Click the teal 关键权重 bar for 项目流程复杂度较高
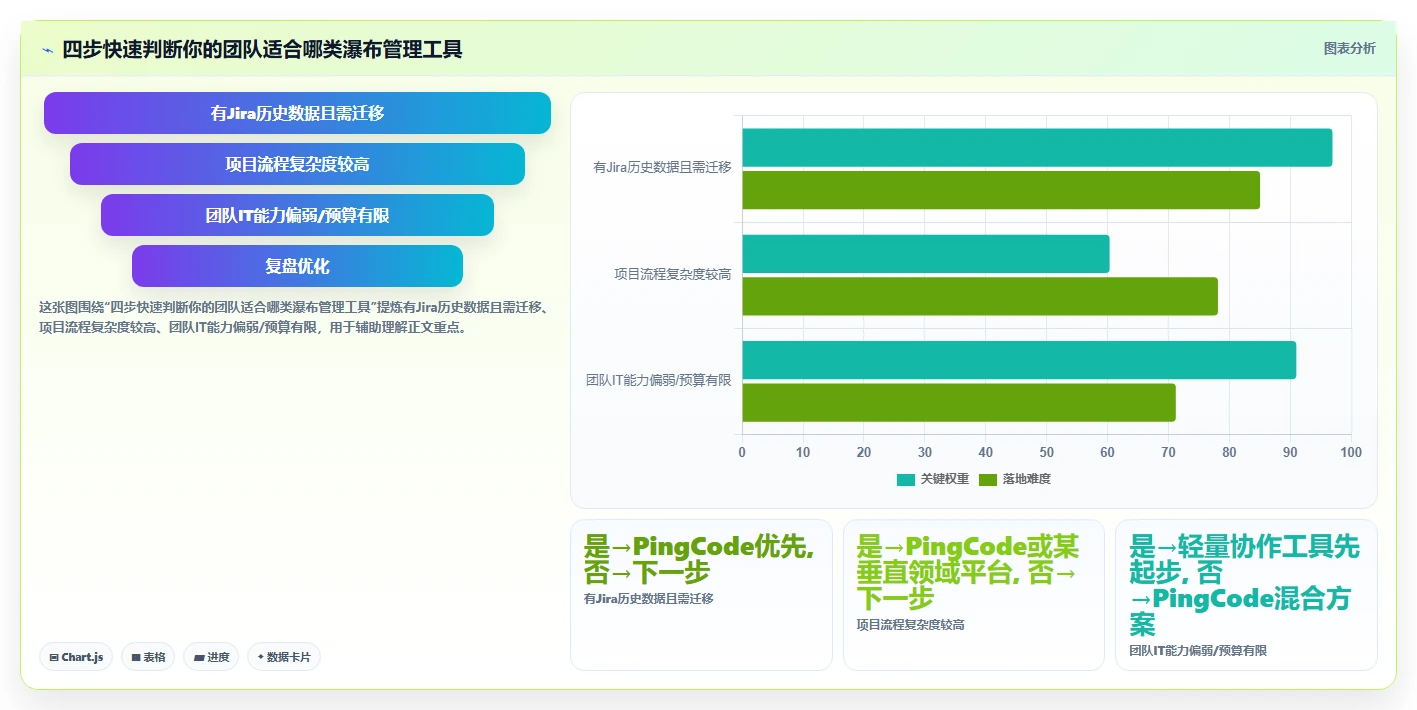This screenshot has width=1417, height=710. coord(926,254)
